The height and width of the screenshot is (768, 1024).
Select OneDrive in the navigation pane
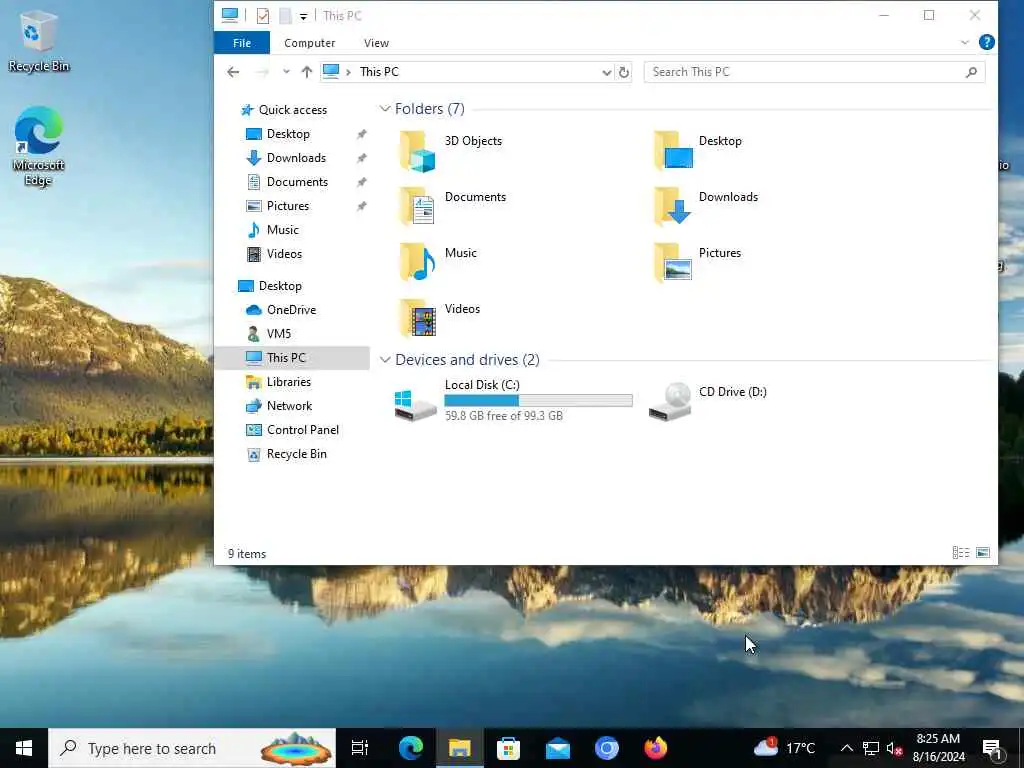tap(292, 310)
